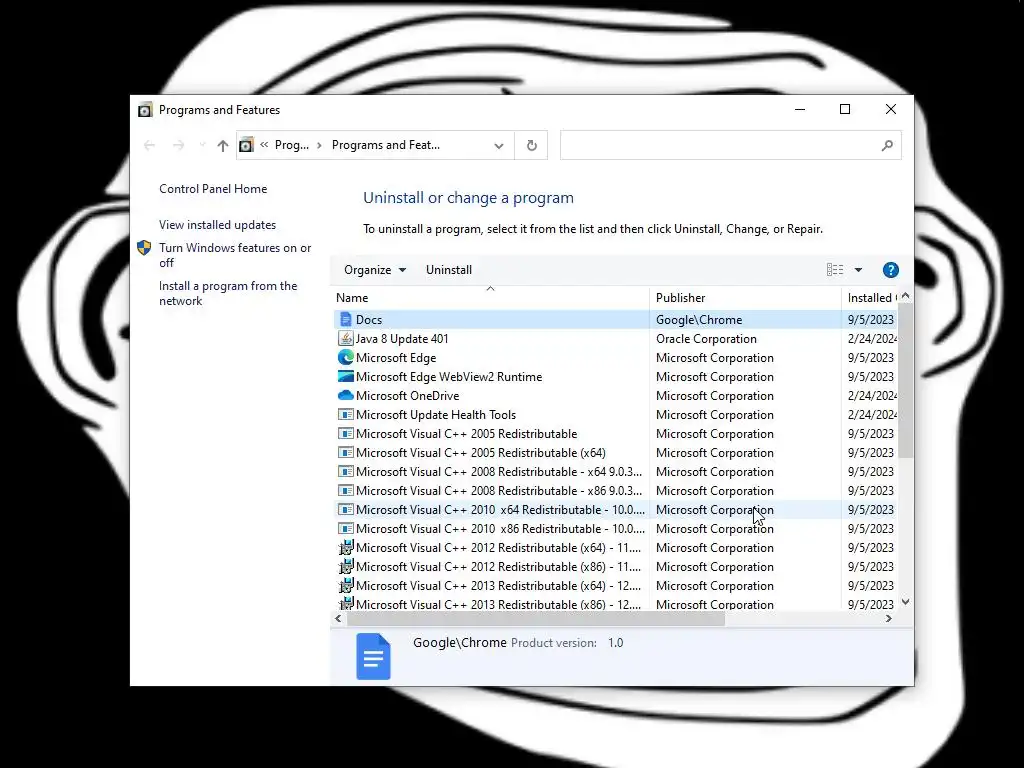Select Visual C++ 2013 Redistributable (x86) entry
The width and height of the screenshot is (1024, 768).
click(x=498, y=604)
